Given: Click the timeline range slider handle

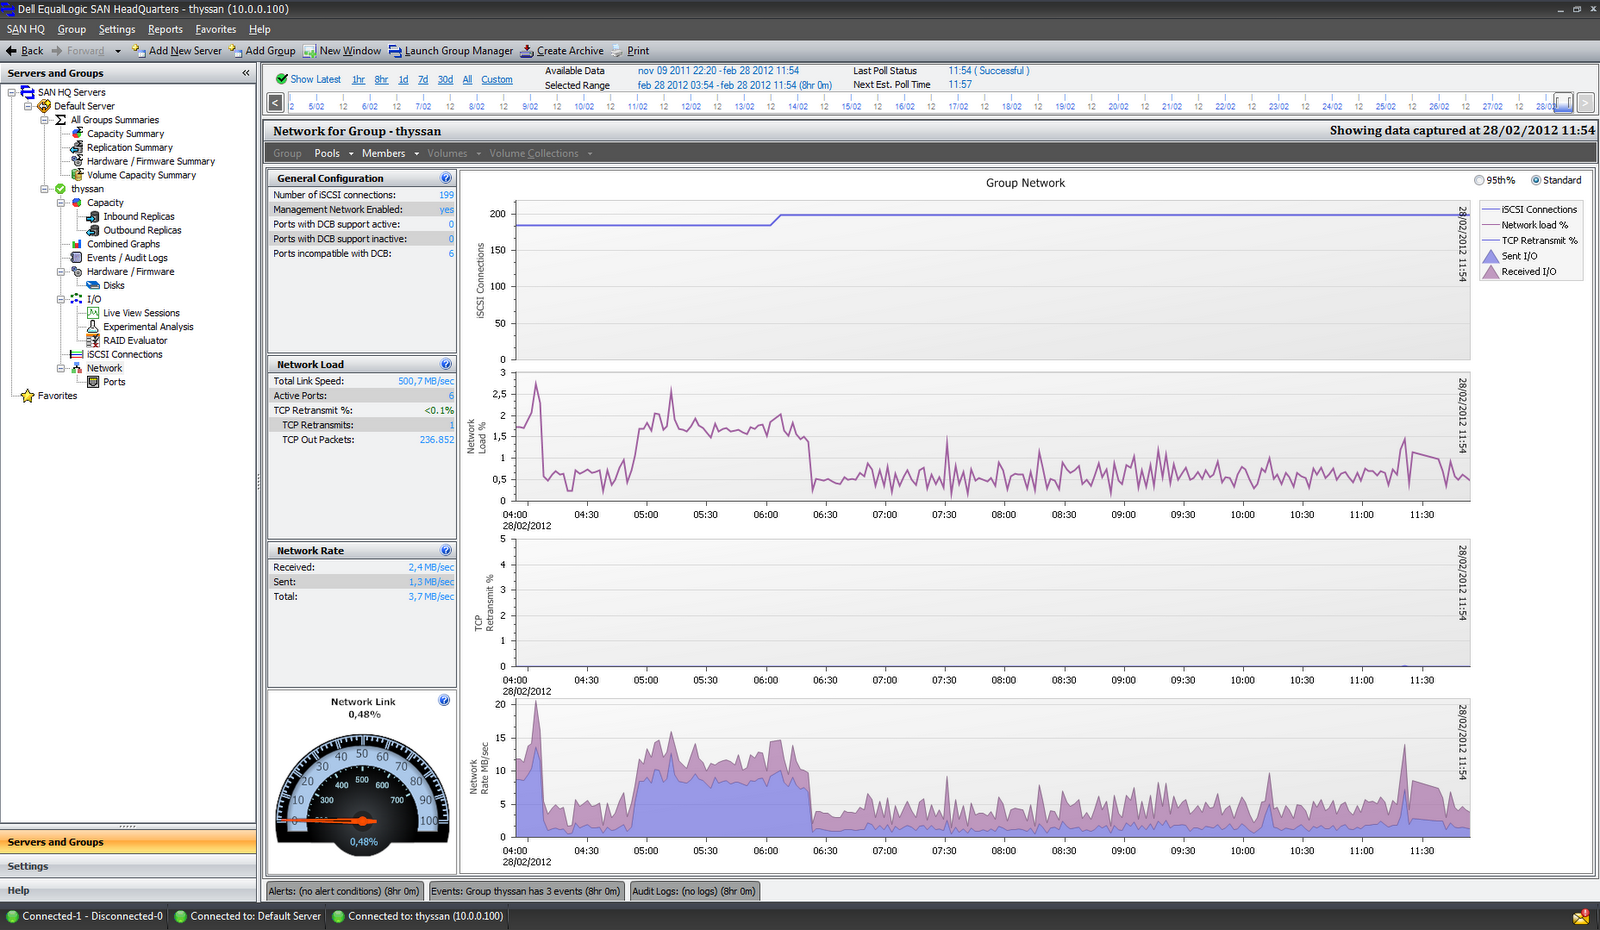Looking at the screenshot, I should point(1563,102).
